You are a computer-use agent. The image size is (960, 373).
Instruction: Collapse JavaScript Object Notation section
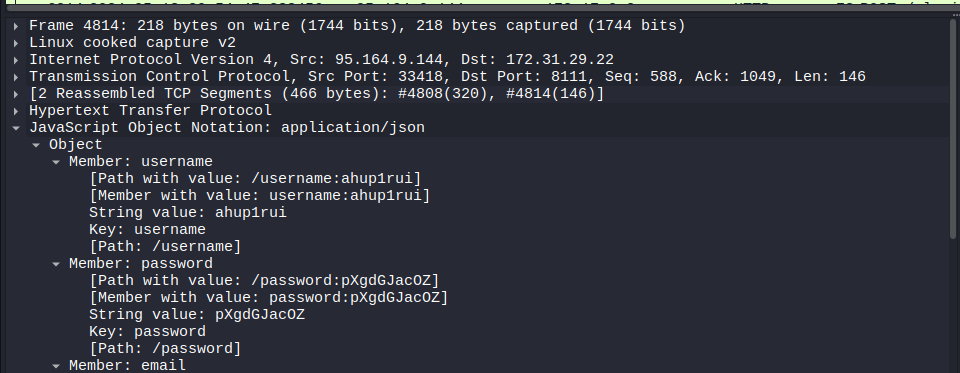pos(16,127)
